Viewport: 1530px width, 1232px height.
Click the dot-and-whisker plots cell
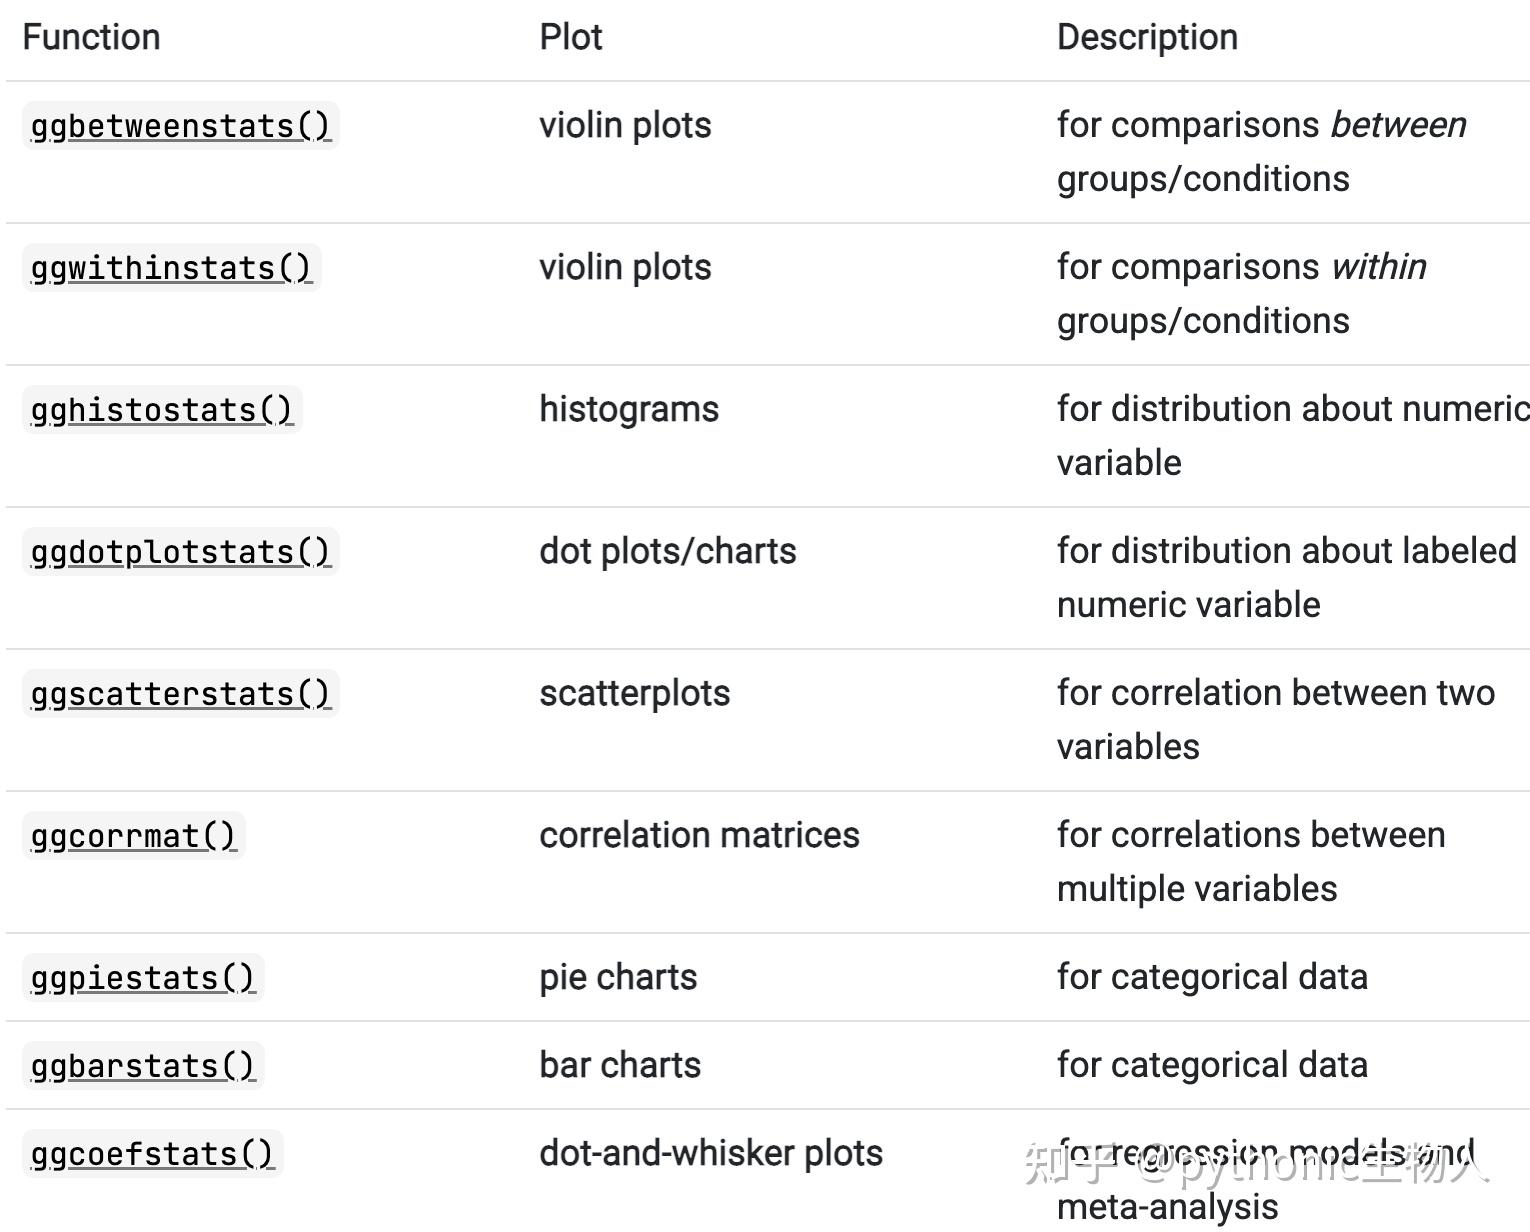pos(711,1153)
